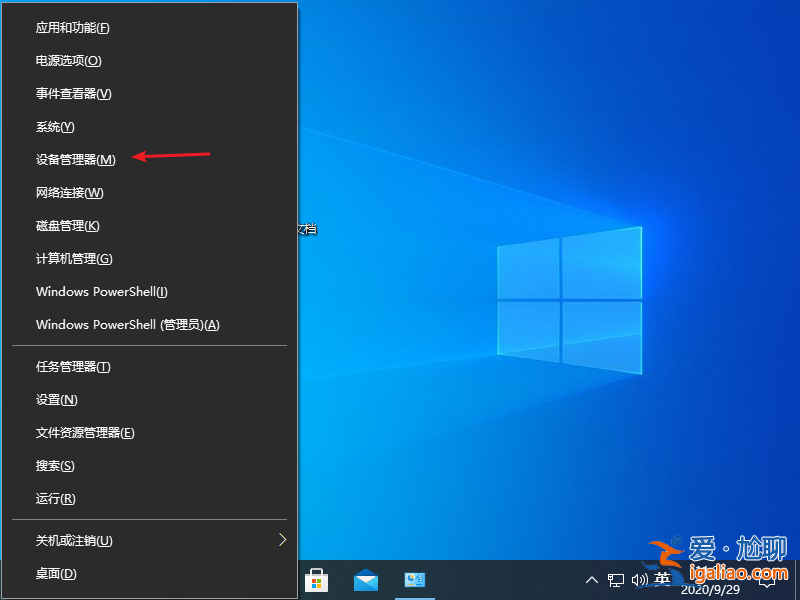Expand the 关机或注销 submenu arrow
This screenshot has height=600, width=800.
pos(283,540)
